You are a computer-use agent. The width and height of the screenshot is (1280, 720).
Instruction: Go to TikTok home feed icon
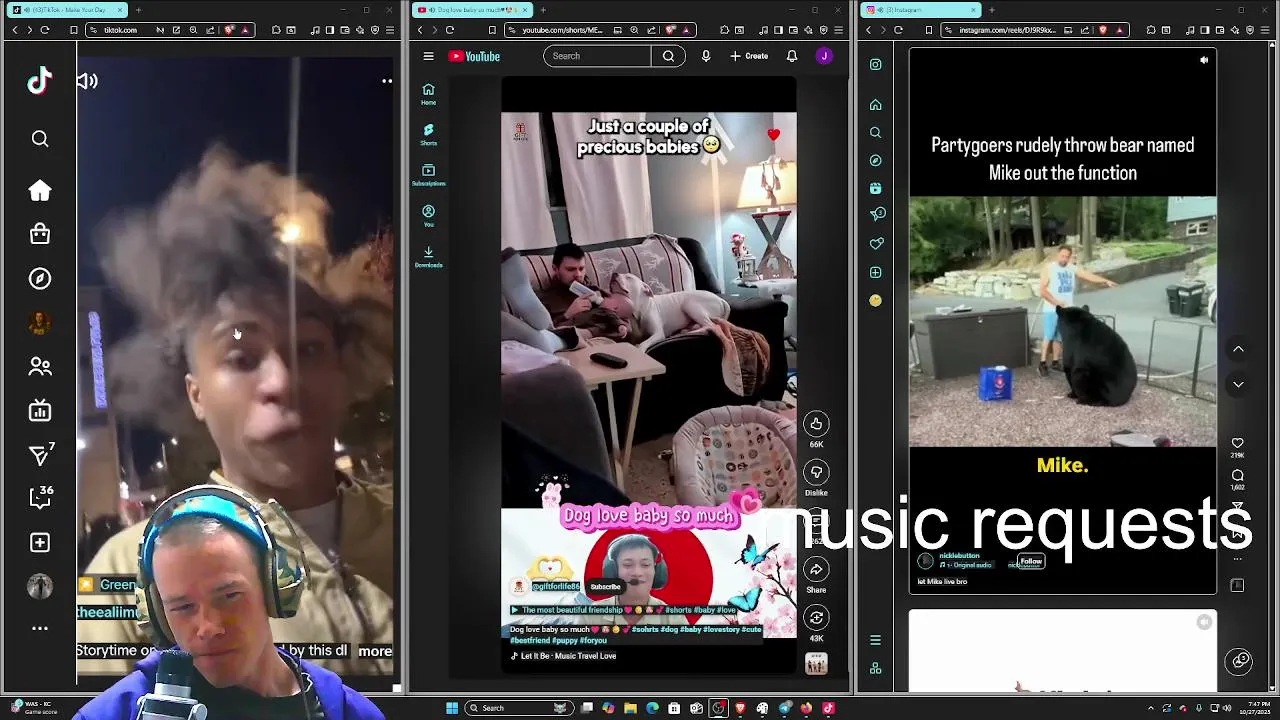pyautogui.click(x=40, y=191)
